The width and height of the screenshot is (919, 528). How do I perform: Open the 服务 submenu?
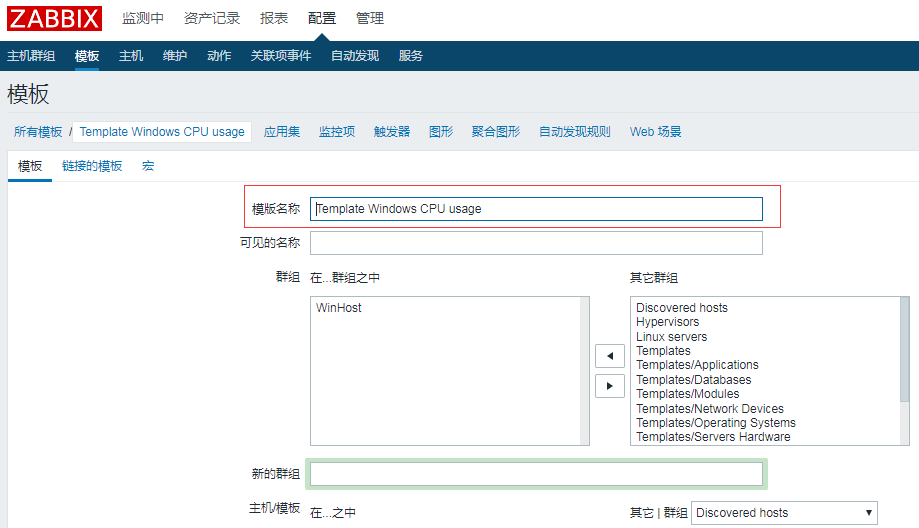(x=410, y=56)
